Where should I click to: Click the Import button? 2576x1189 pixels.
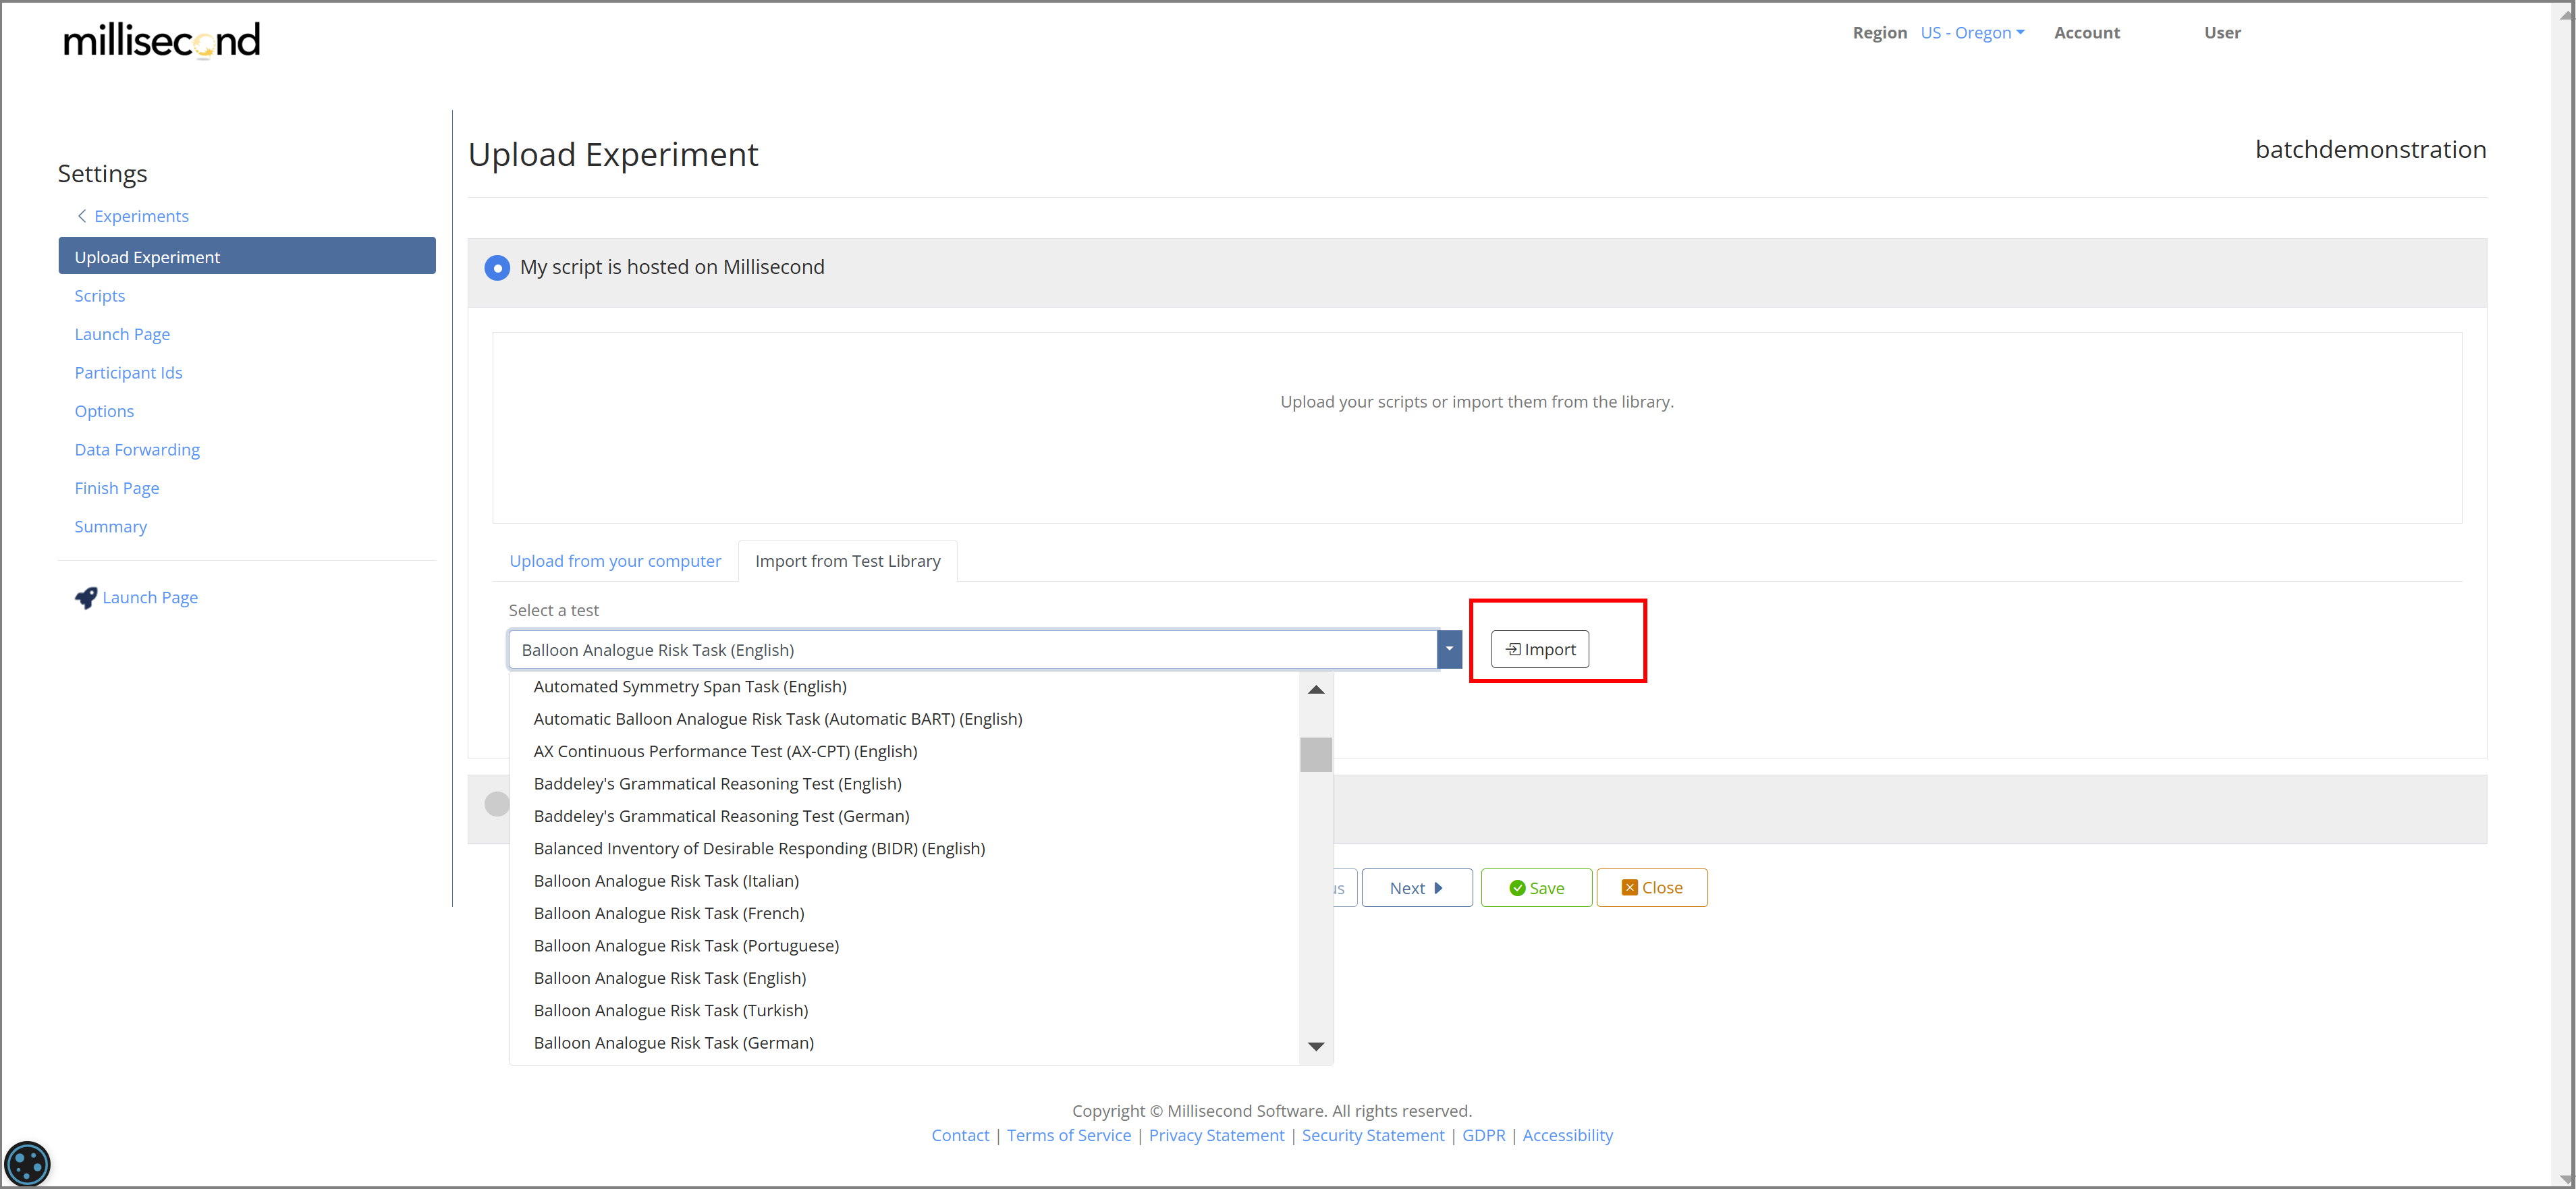point(1539,649)
